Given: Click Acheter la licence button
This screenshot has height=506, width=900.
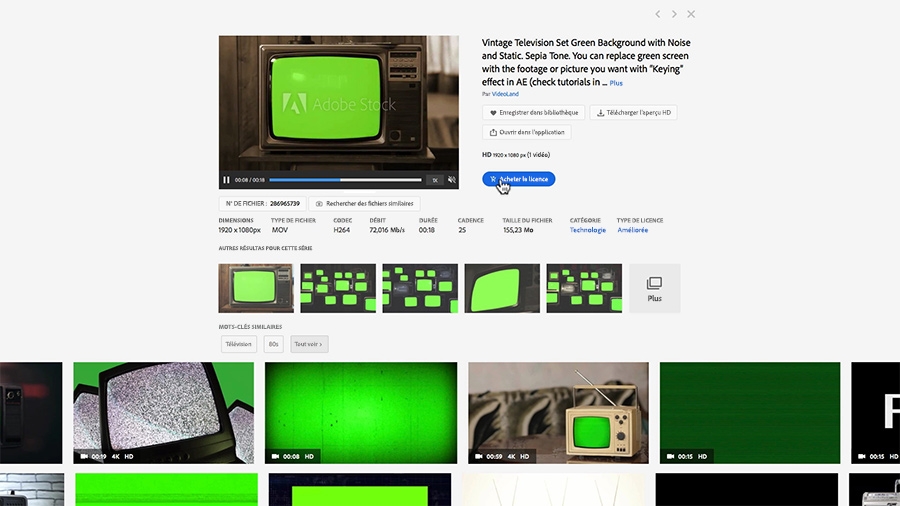Looking at the screenshot, I should tap(518, 179).
